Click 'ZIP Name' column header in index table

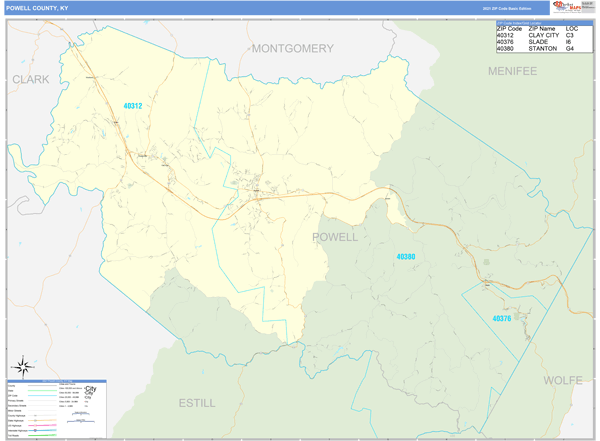pyautogui.click(x=542, y=29)
